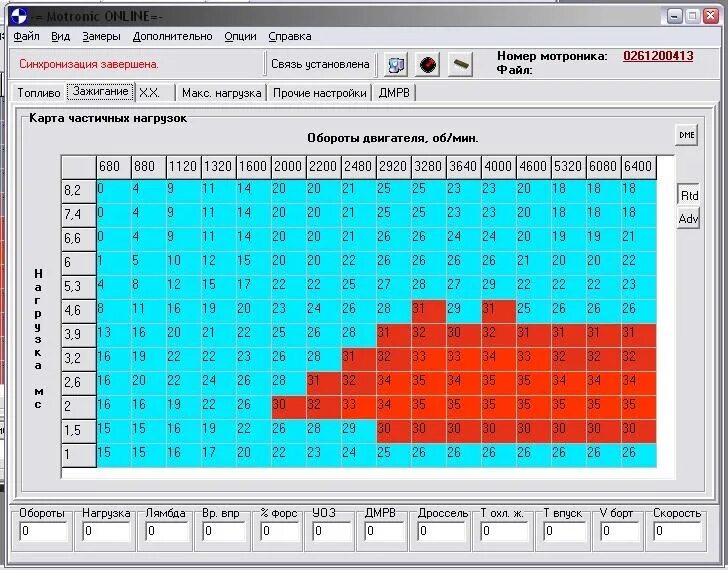The height and width of the screenshot is (570, 728).
Task: Select the 680 rpm column header
Action: coord(114,167)
